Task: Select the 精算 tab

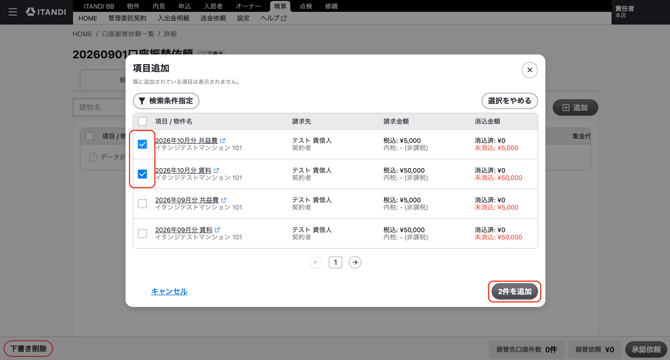Action: pyautogui.click(x=280, y=6)
